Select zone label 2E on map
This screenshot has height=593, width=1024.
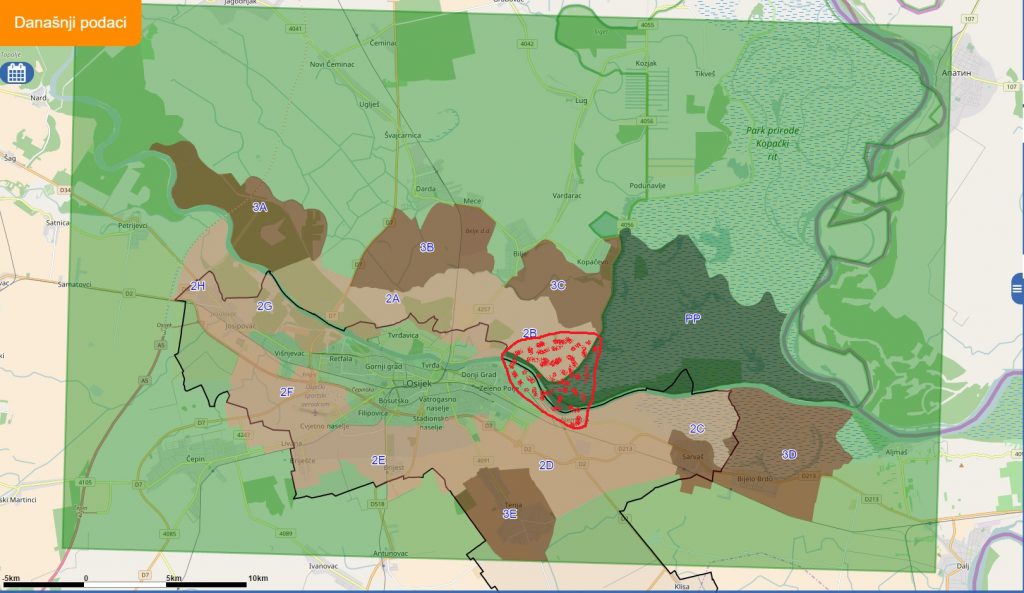tap(378, 460)
